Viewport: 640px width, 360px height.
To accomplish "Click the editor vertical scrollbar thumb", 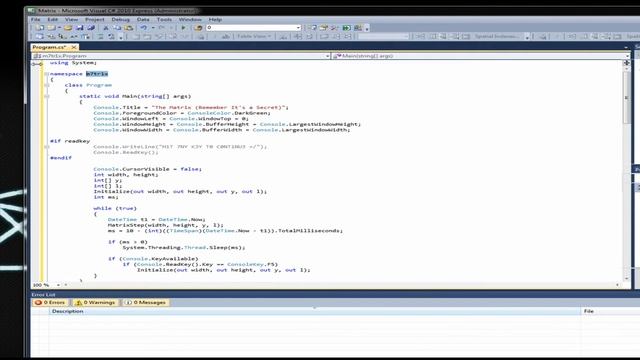I will 627,98.
